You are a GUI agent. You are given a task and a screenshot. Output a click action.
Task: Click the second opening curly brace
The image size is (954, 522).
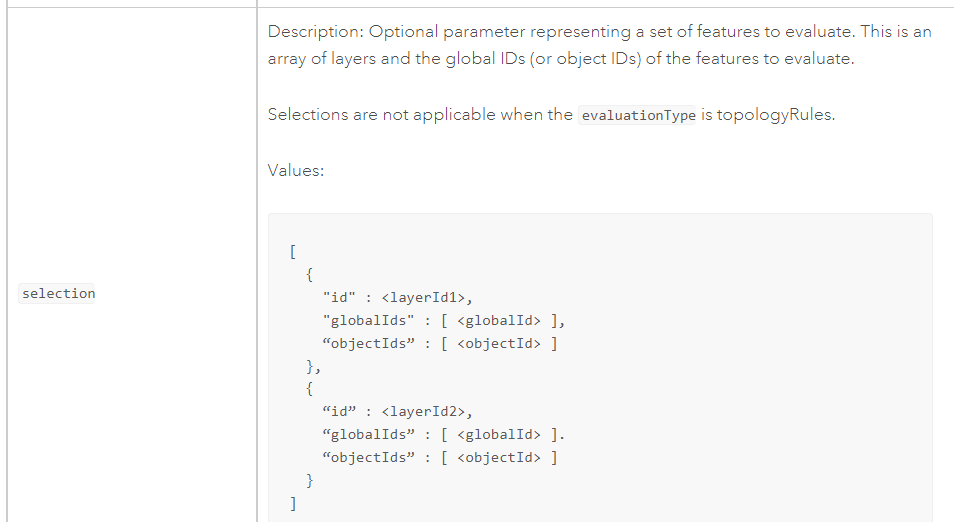pos(310,389)
